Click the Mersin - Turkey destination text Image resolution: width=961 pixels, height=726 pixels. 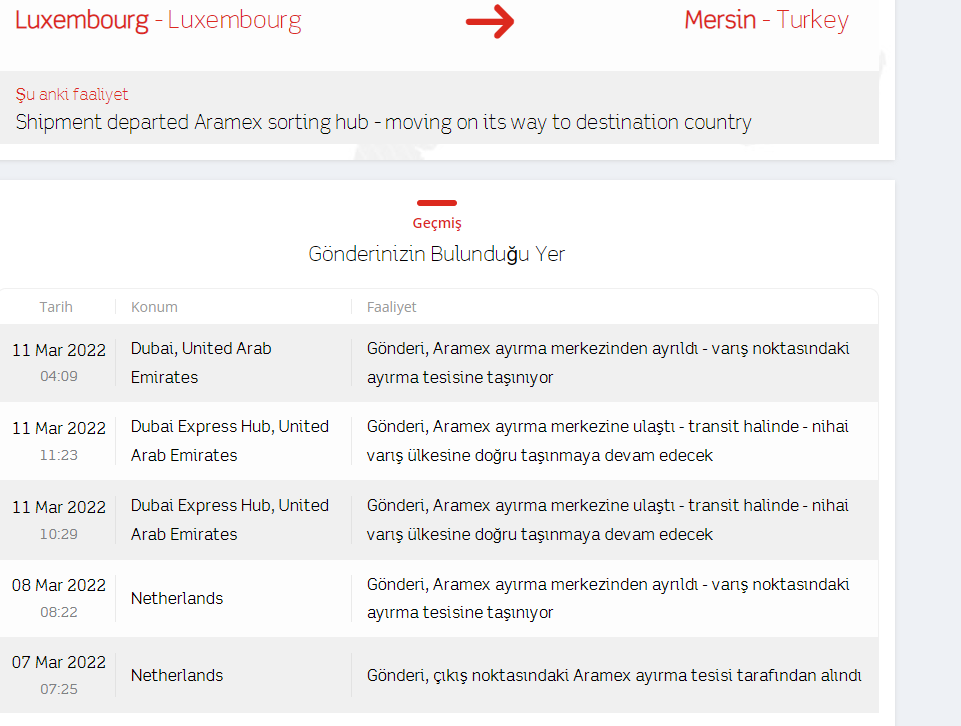pos(766,20)
